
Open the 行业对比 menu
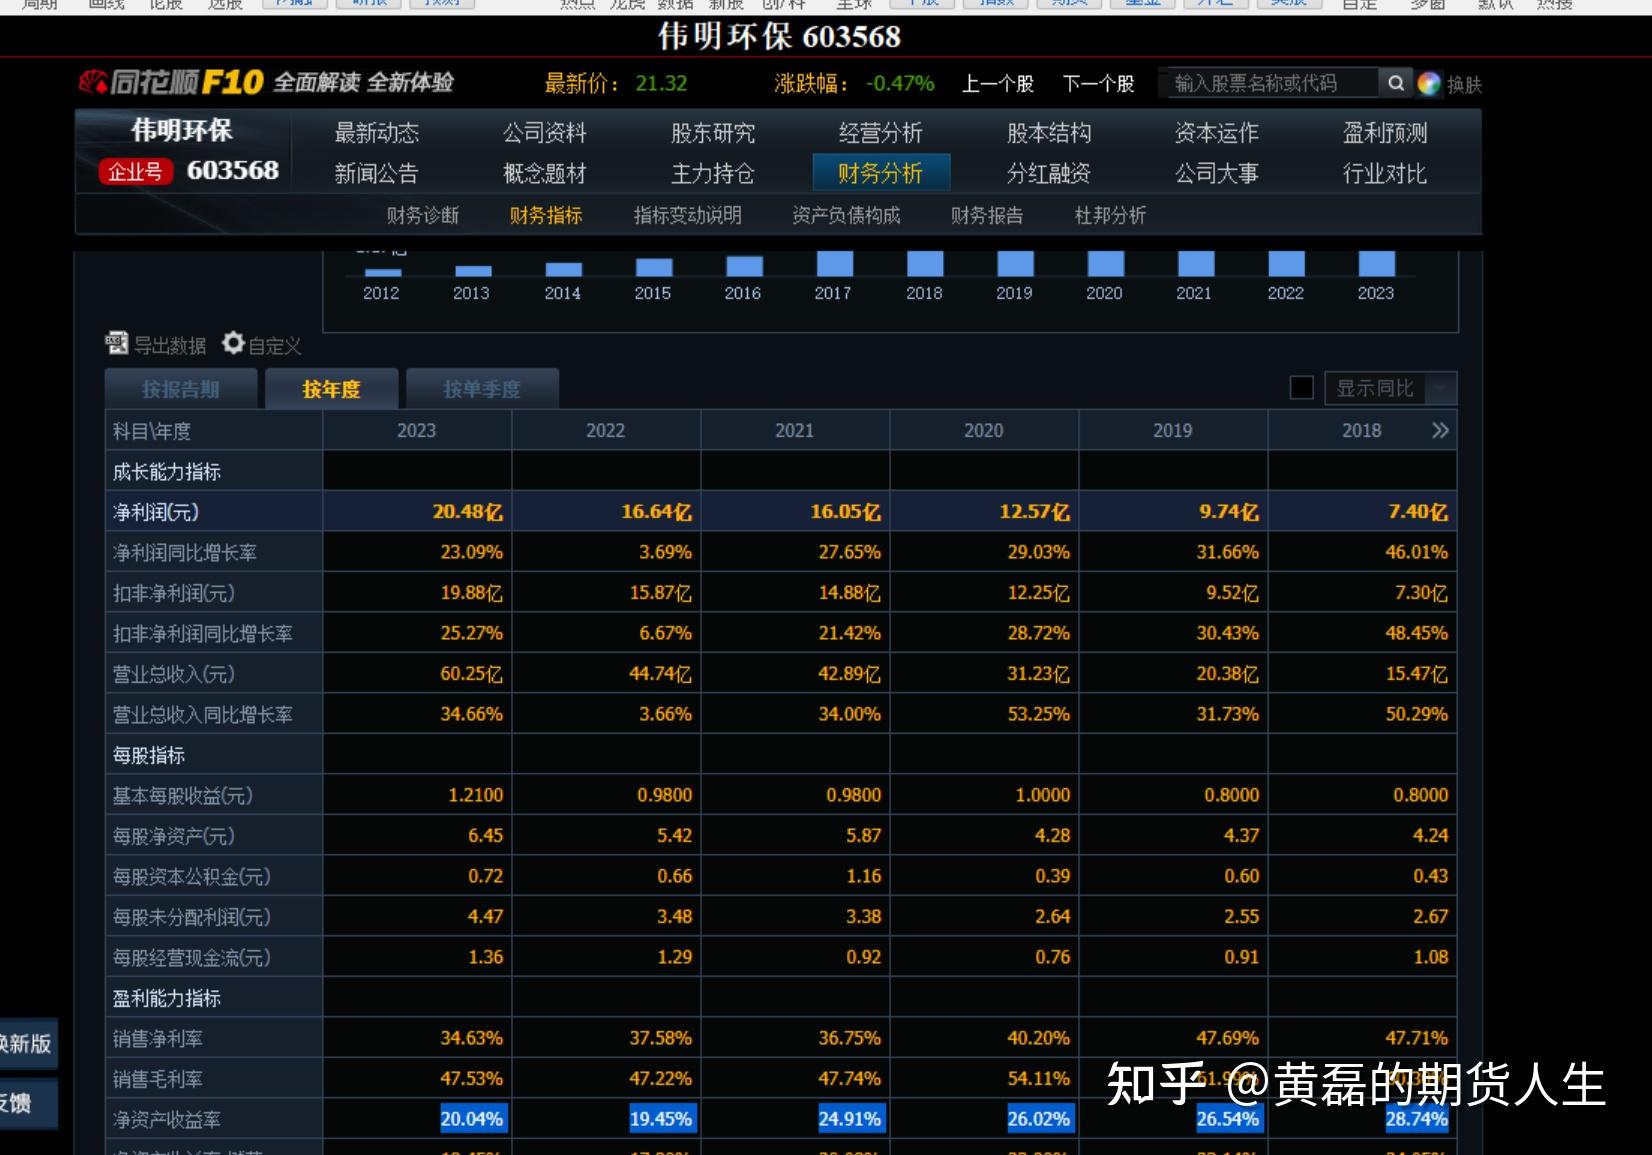1384,174
